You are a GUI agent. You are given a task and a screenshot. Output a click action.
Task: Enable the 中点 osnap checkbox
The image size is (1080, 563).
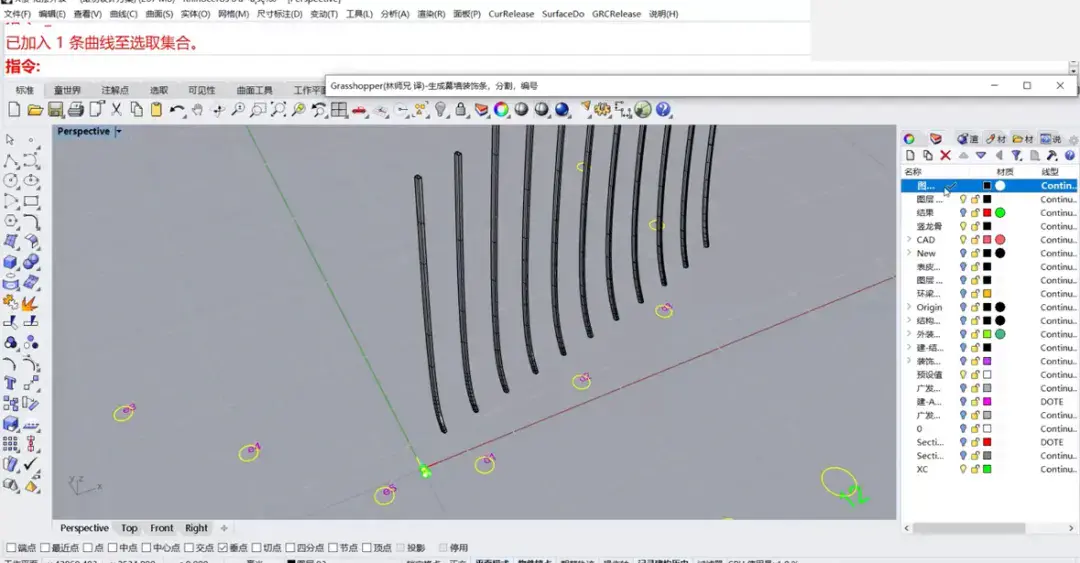(112, 548)
